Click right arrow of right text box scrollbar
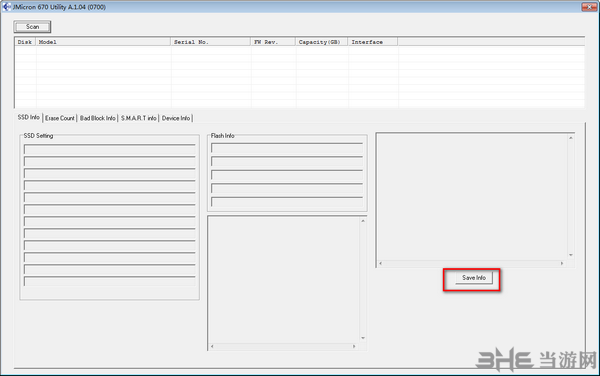Screen dimensions: 600x376 point(562,264)
